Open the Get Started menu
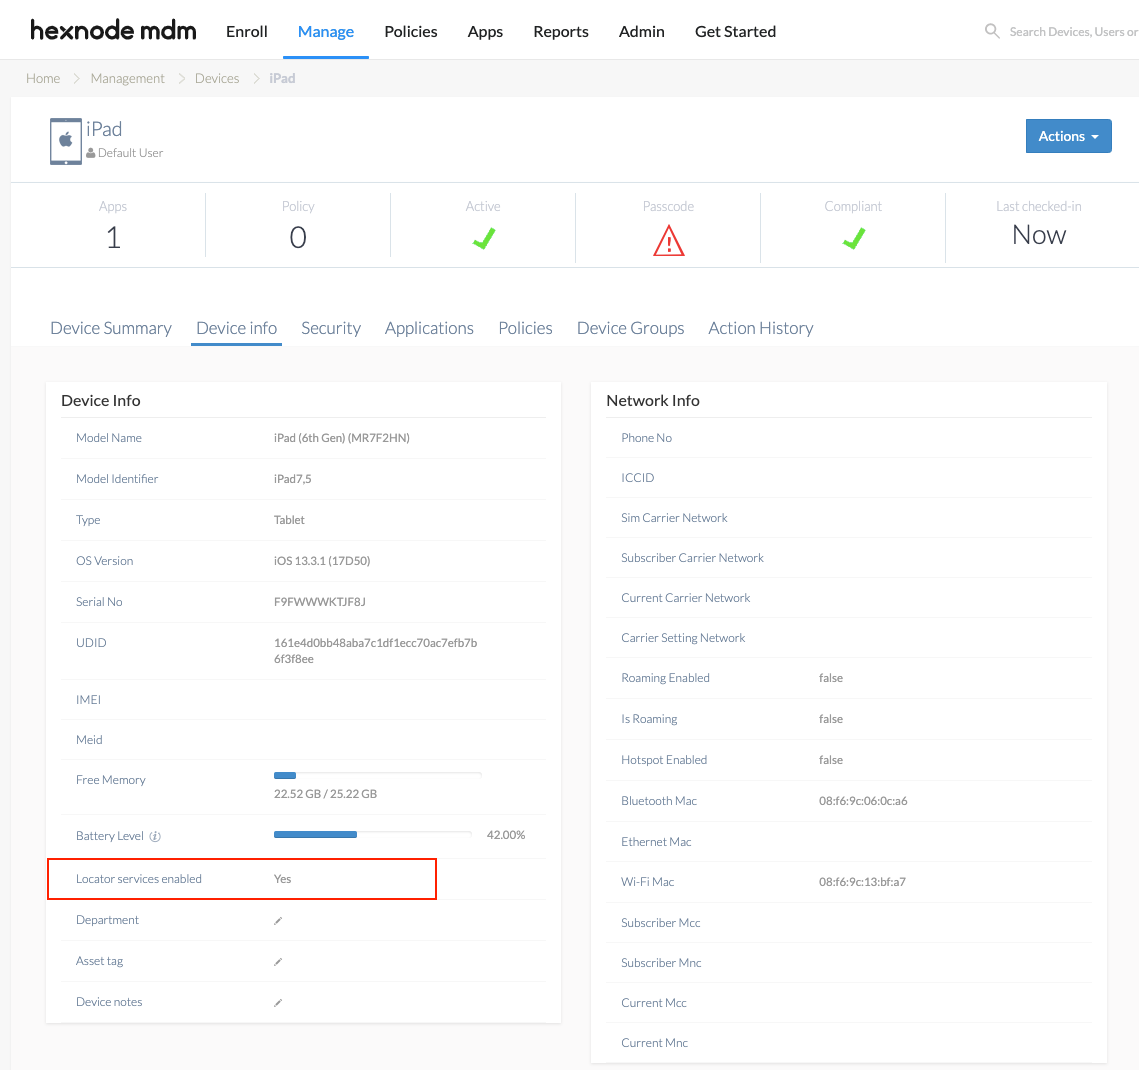This screenshot has height=1070, width=1139. pyautogui.click(x=735, y=31)
